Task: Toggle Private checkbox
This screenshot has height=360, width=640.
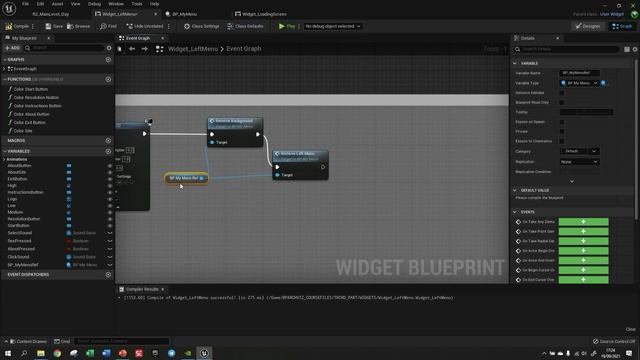Action: [x=562, y=131]
